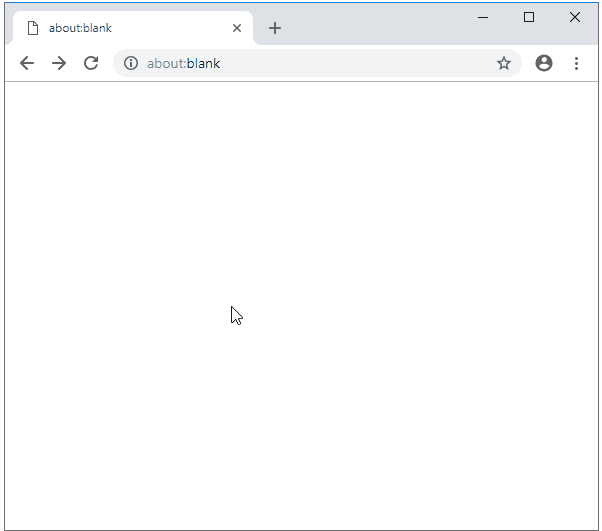602x531 pixels.
Task: Open the three-dot Chrome menu
Action: 576,63
